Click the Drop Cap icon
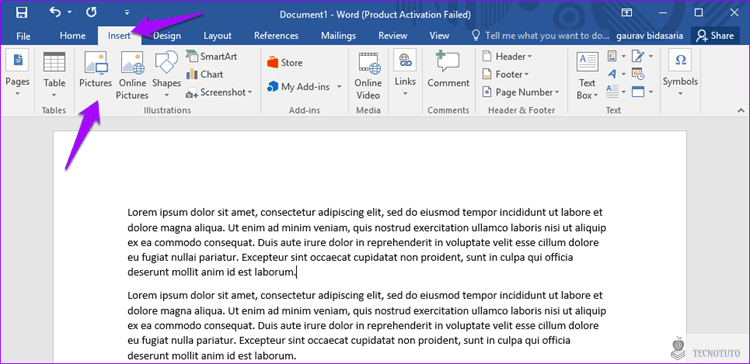 click(612, 91)
